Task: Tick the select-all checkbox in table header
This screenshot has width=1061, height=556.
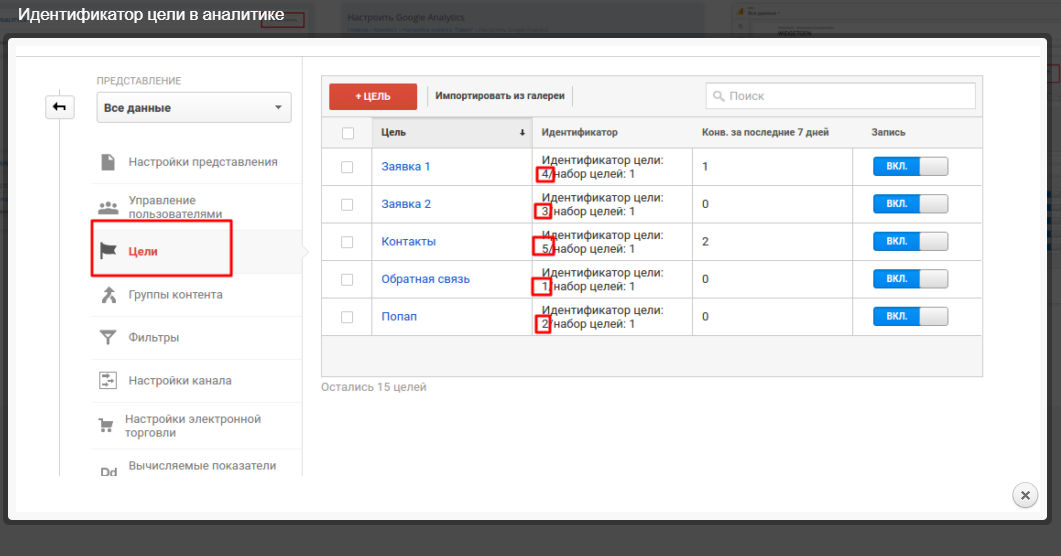Action: pyautogui.click(x=347, y=133)
